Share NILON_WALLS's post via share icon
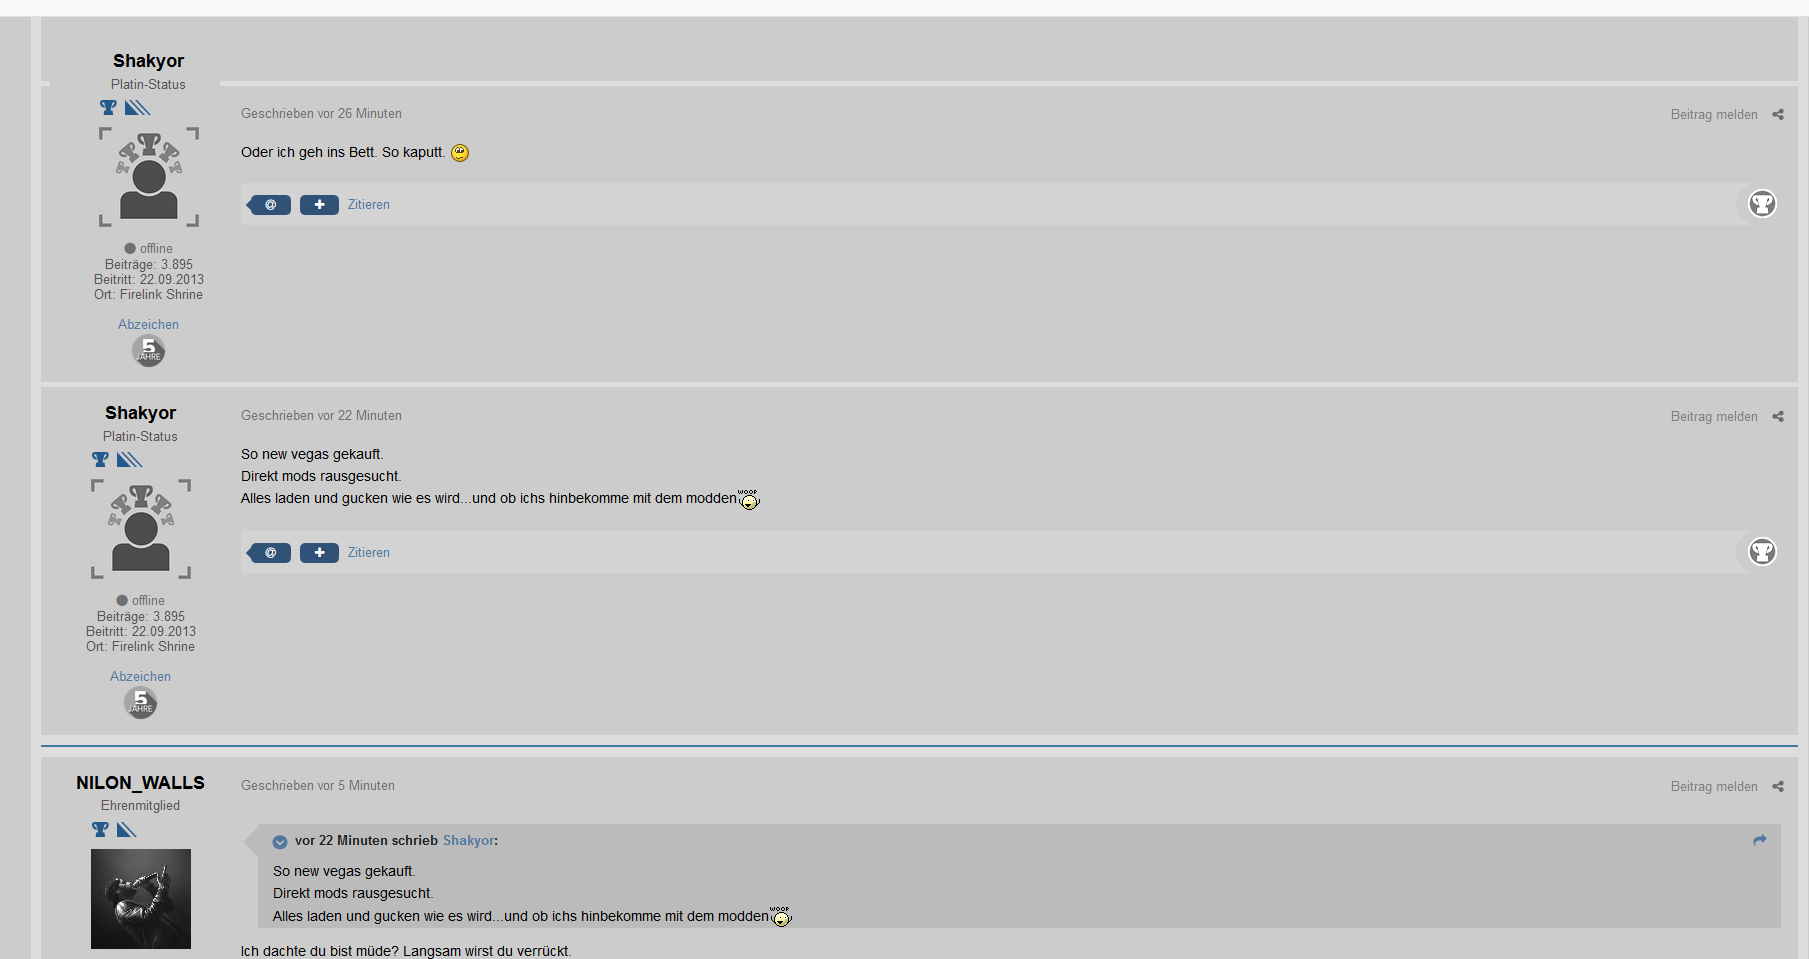1809x959 pixels. pyautogui.click(x=1778, y=787)
